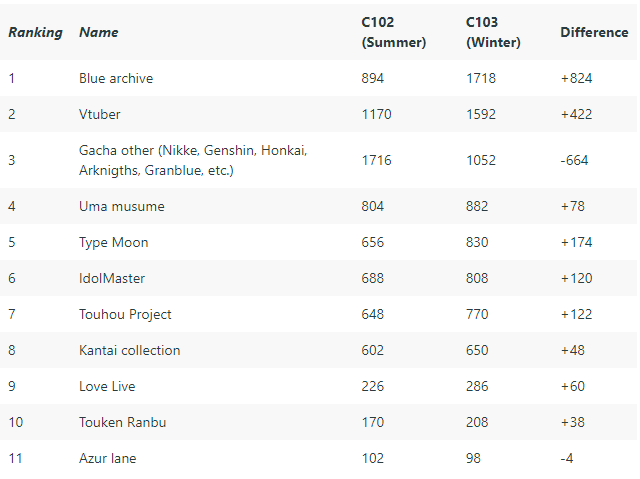Select the Vtuber row name

click(x=100, y=114)
